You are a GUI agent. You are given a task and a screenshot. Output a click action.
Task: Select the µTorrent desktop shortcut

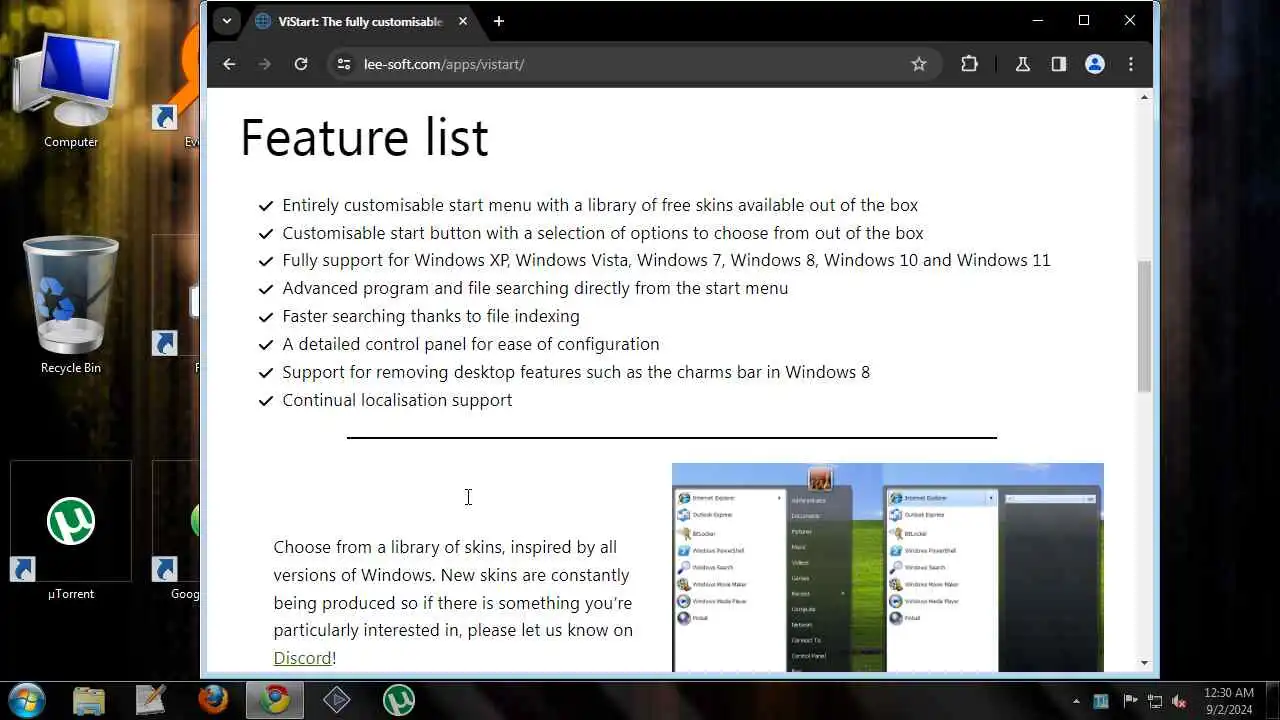(71, 533)
